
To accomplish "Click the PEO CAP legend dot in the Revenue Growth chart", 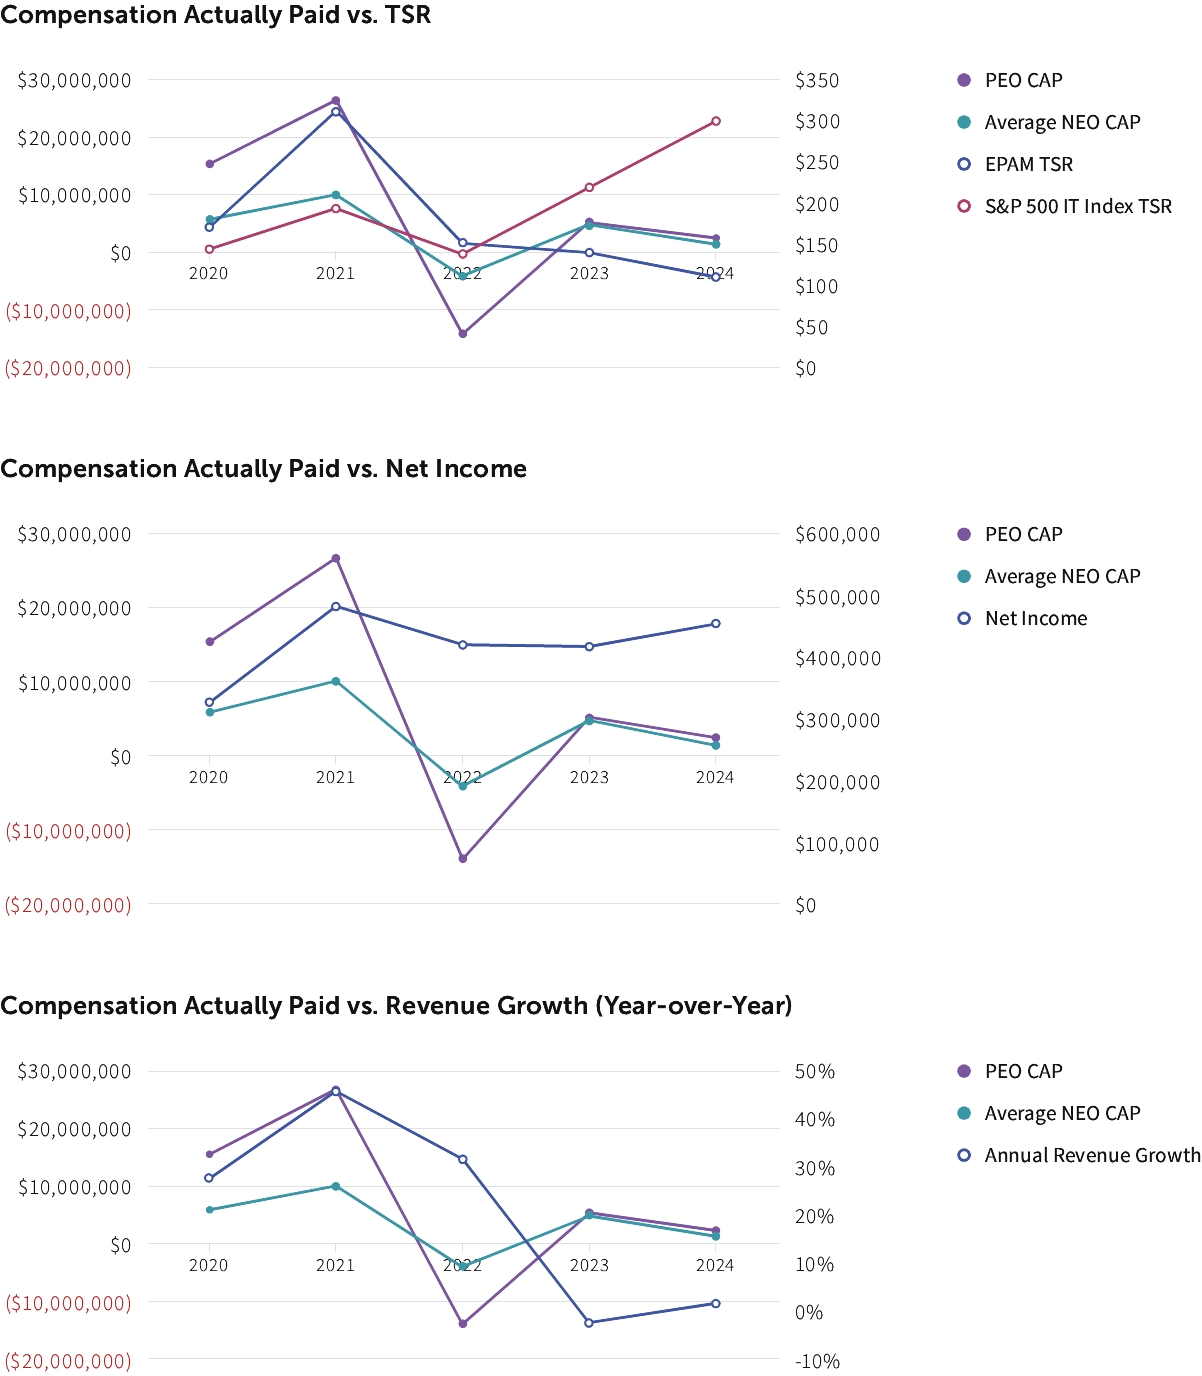I will pyautogui.click(x=964, y=1071).
